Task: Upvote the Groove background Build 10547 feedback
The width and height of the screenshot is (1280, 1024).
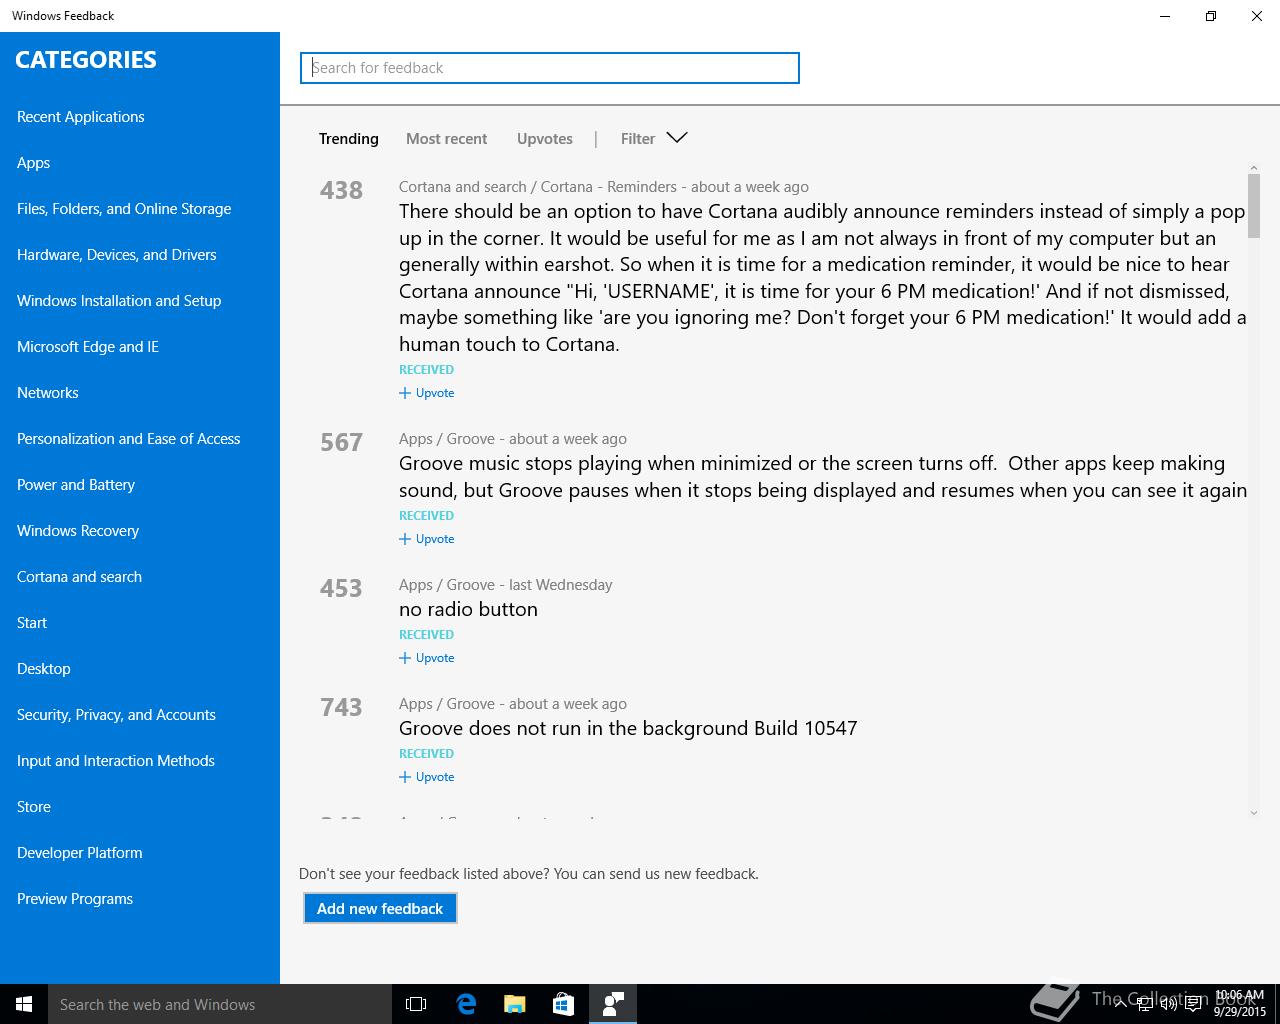Action: click(427, 777)
